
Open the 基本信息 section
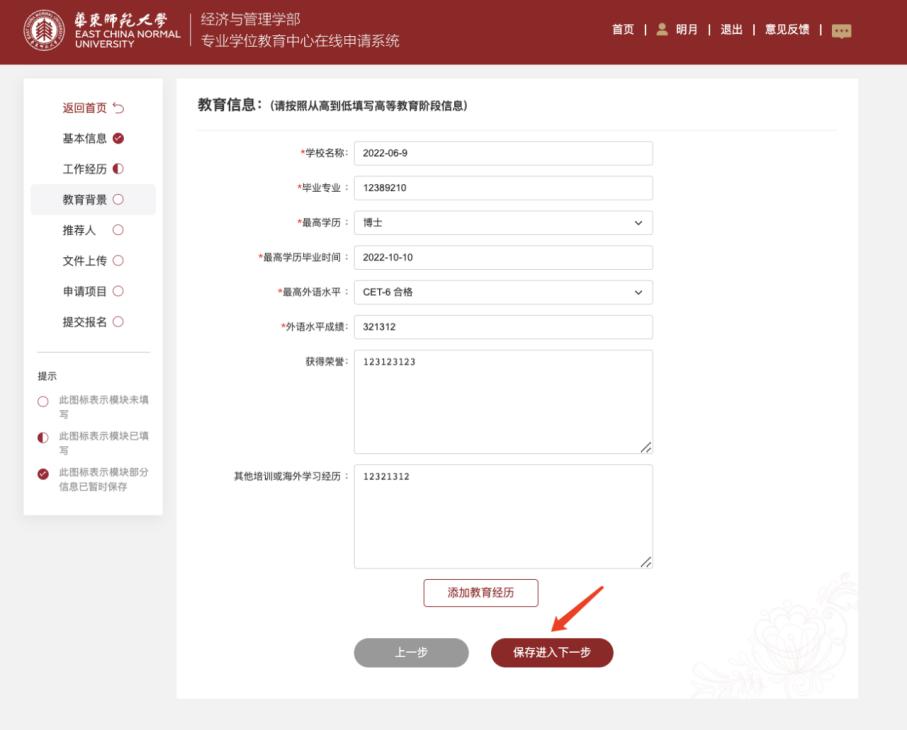[x=84, y=138]
